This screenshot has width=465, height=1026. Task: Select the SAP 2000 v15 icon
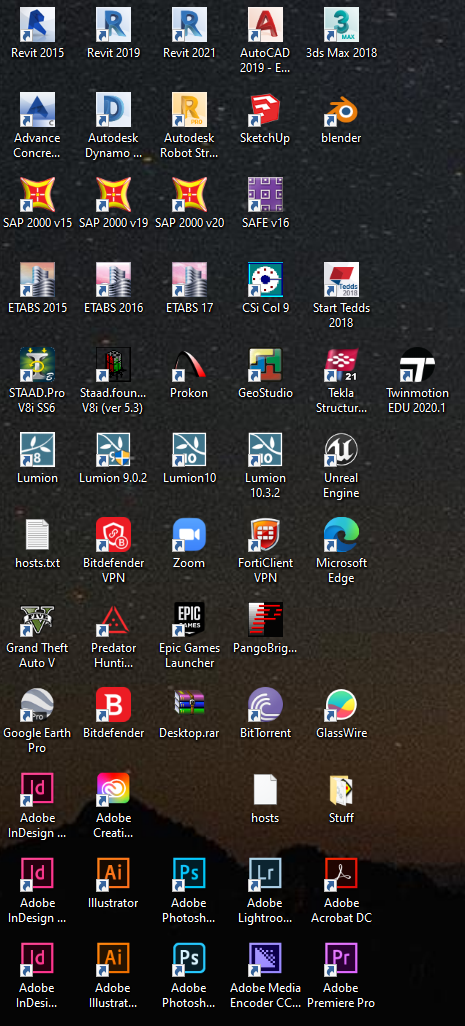tap(37, 195)
